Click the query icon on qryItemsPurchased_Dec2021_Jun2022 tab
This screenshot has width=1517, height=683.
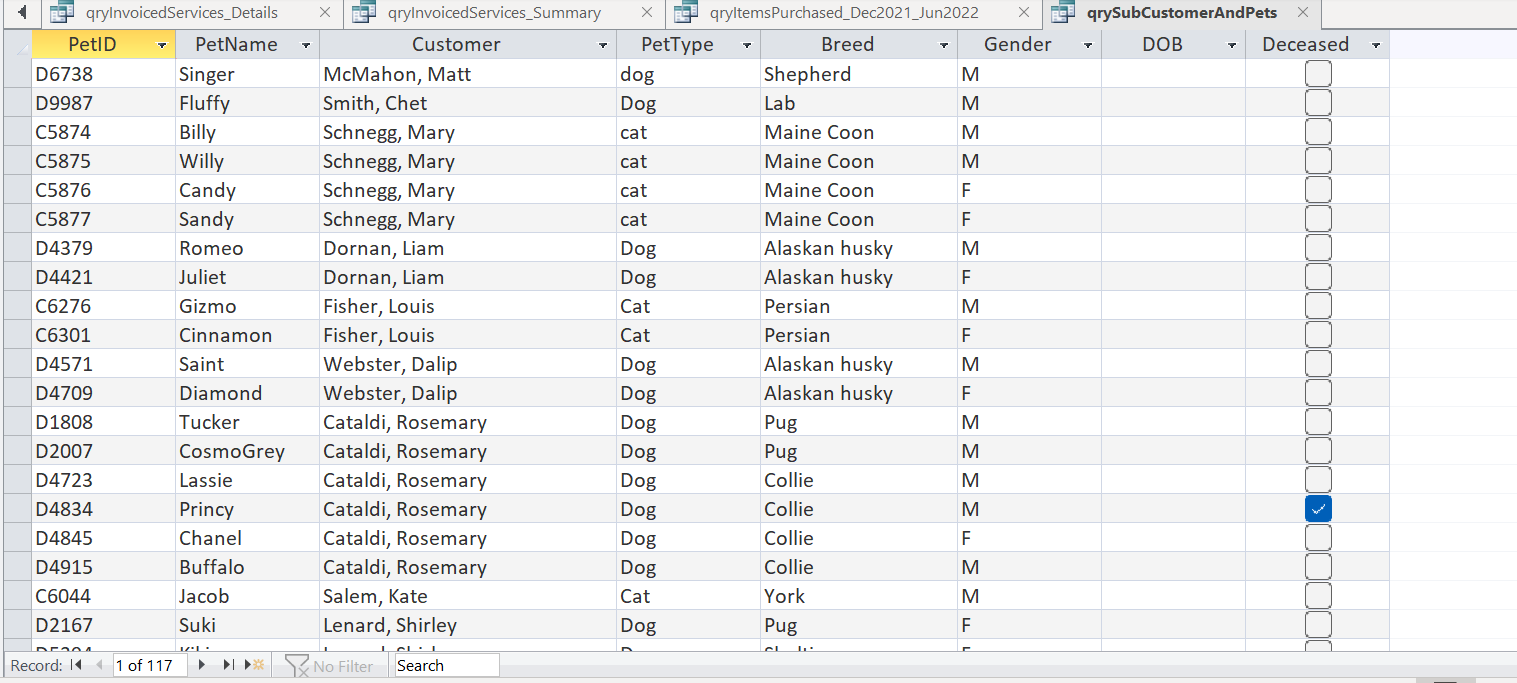(x=686, y=14)
